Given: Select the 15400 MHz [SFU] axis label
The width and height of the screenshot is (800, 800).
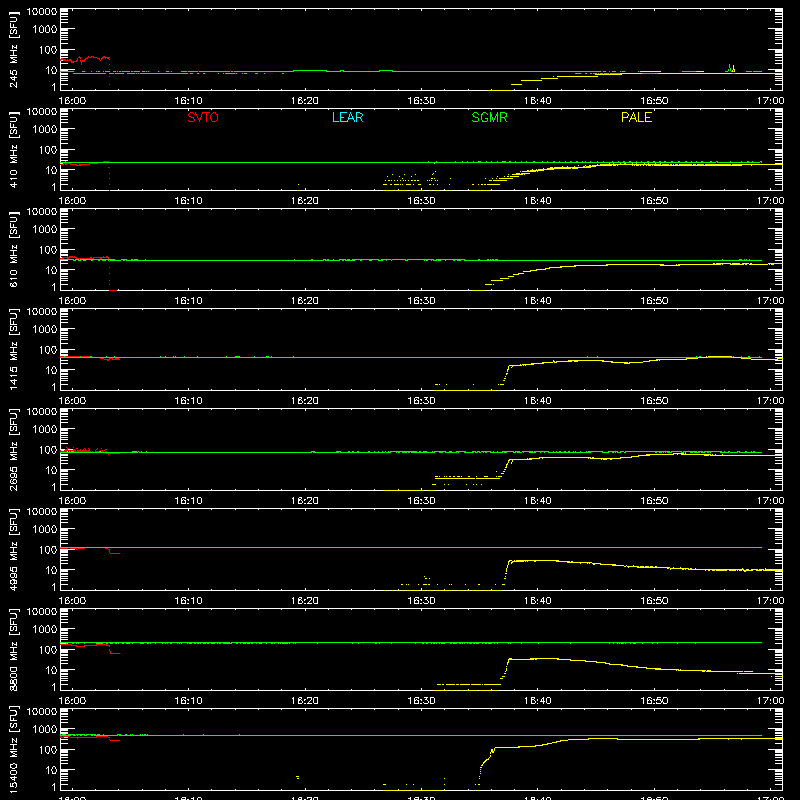Looking at the screenshot, I should pos(14,749).
